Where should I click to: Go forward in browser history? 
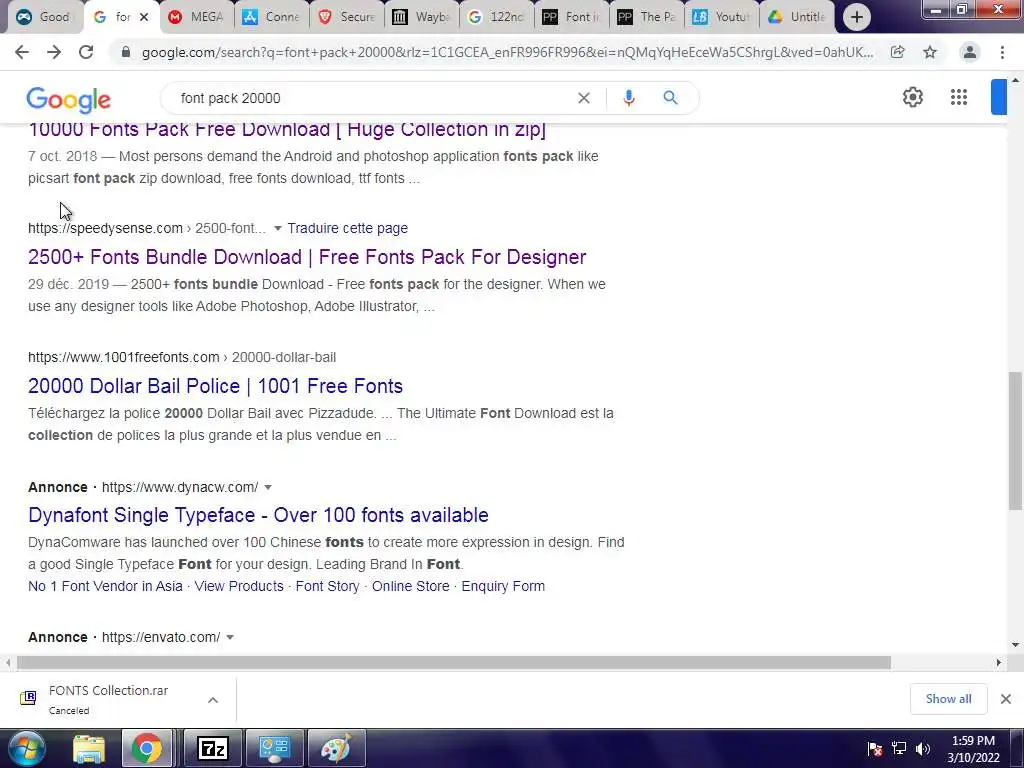[54, 52]
